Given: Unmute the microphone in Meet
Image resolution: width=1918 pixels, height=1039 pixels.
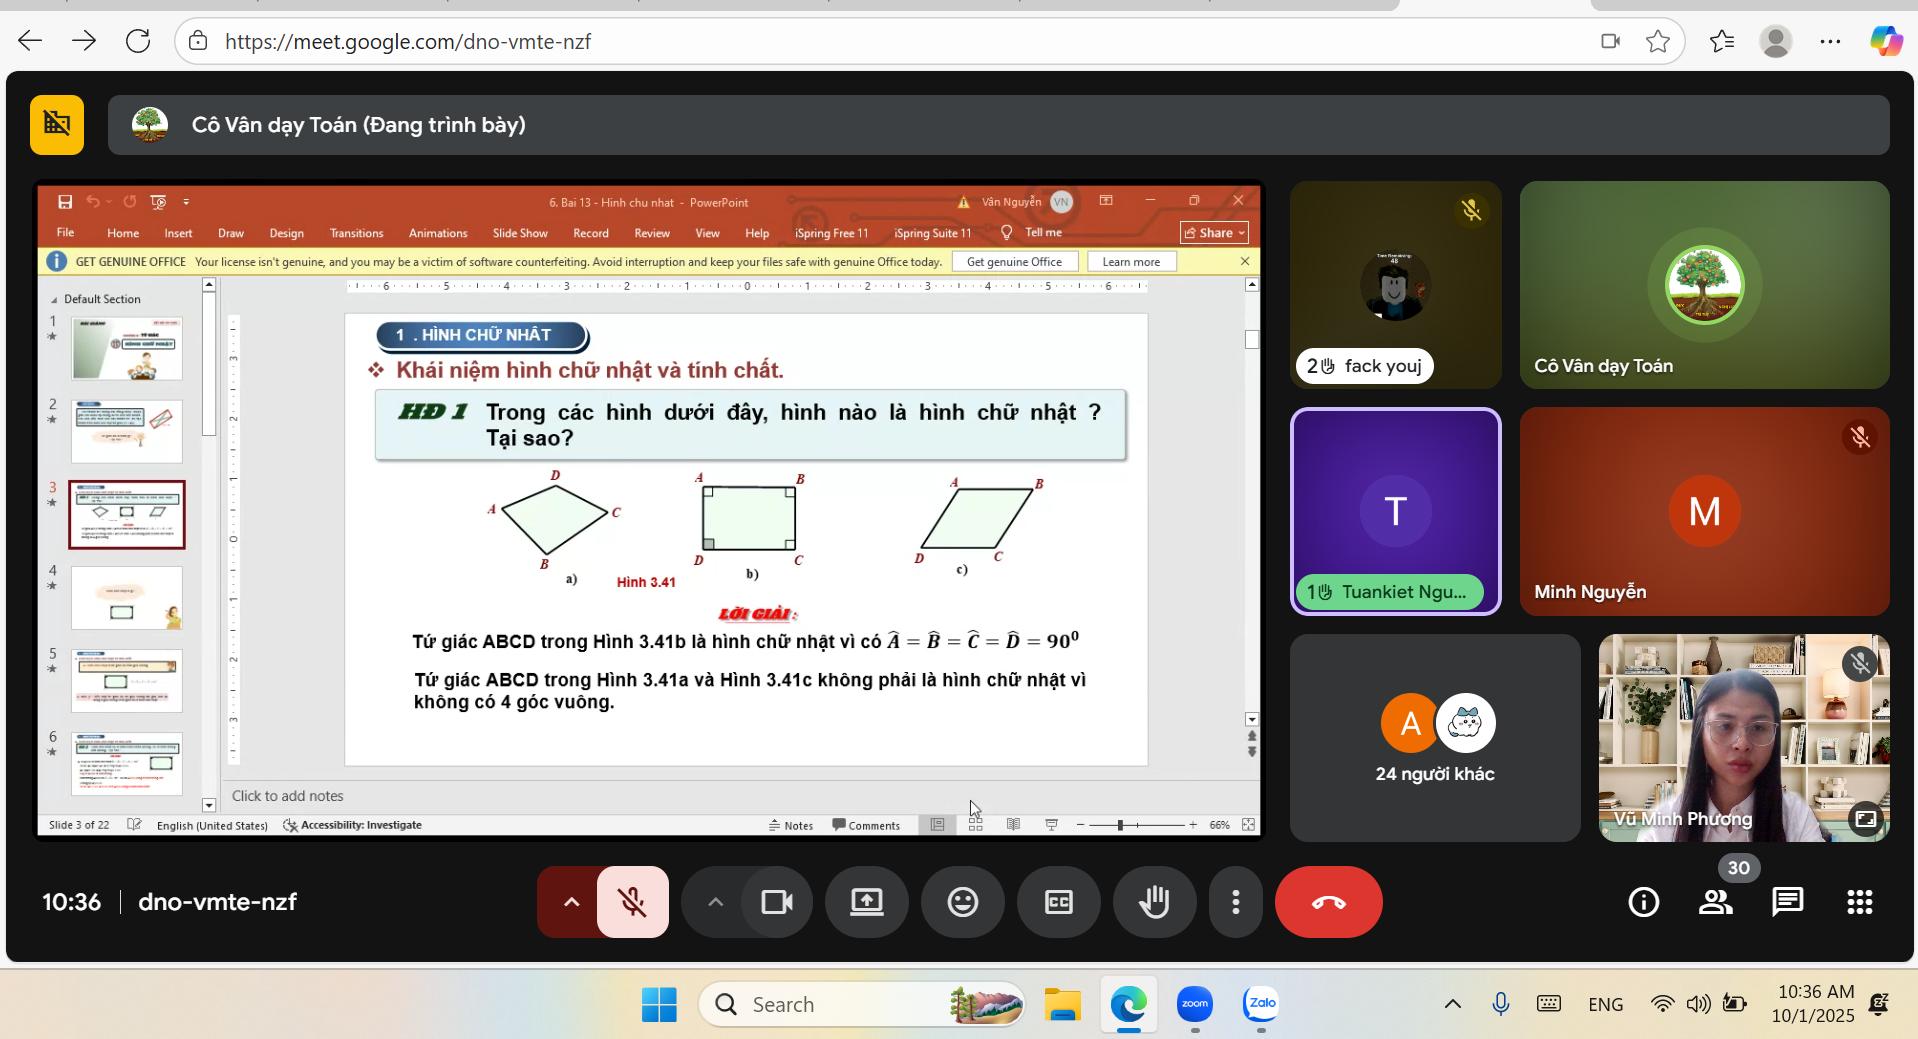Looking at the screenshot, I should point(632,902).
